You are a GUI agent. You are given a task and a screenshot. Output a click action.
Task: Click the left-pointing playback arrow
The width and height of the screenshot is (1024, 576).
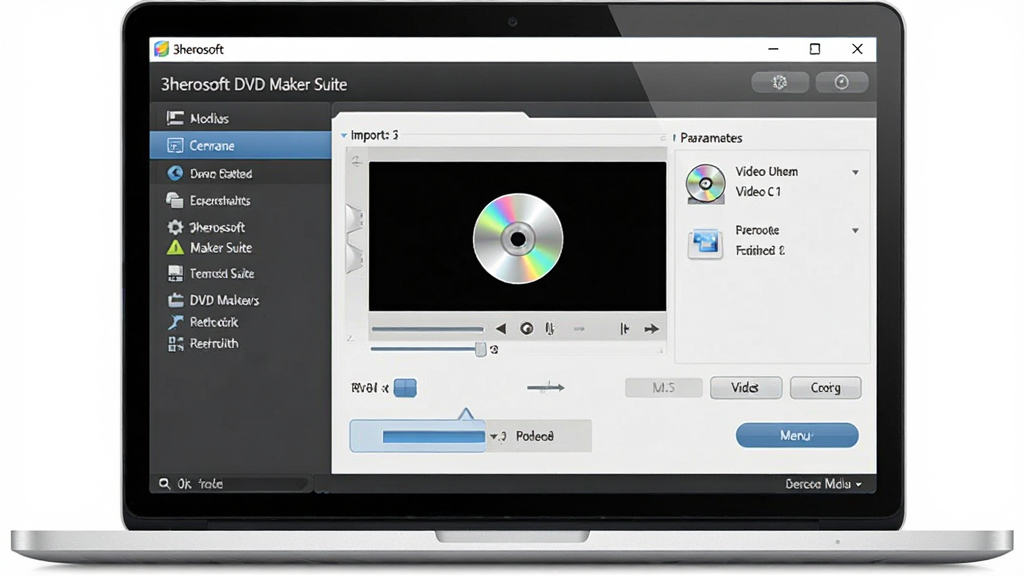tap(501, 328)
